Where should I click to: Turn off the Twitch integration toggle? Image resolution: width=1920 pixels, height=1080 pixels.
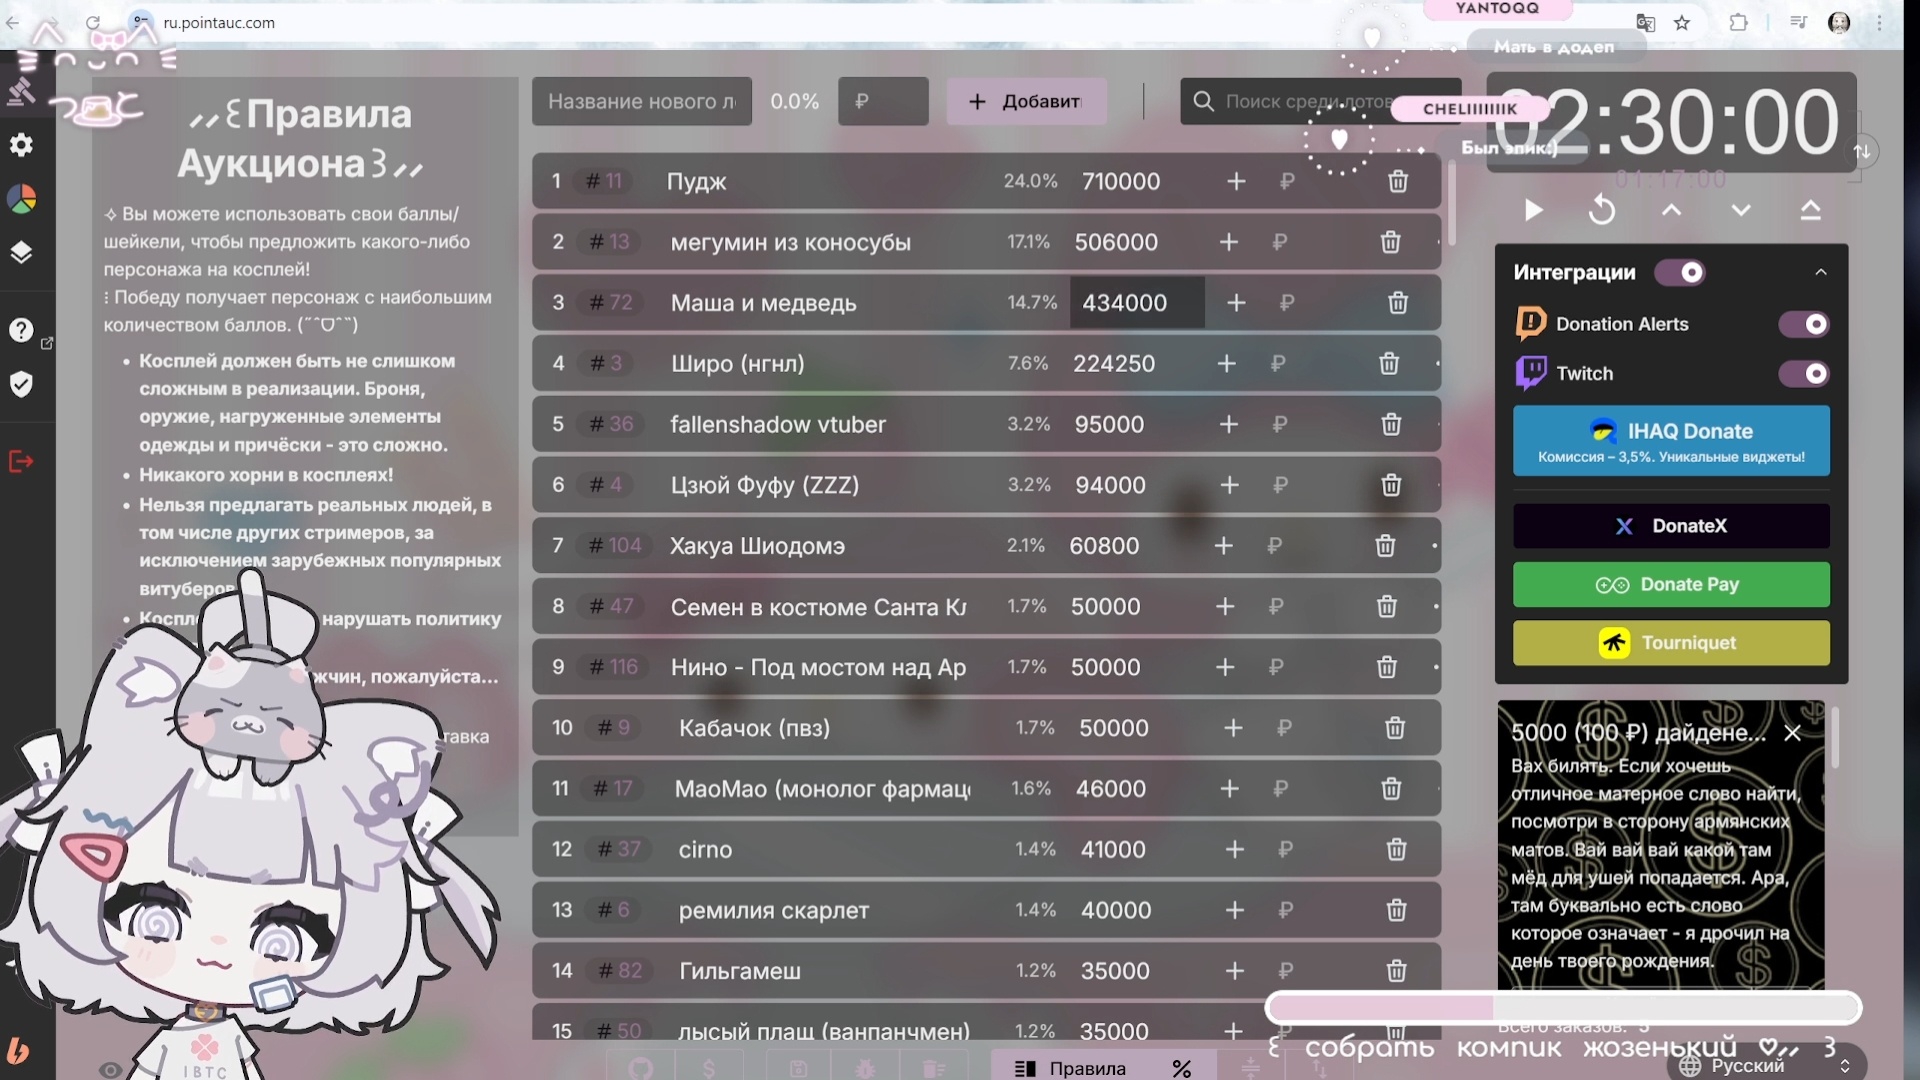pos(1803,373)
